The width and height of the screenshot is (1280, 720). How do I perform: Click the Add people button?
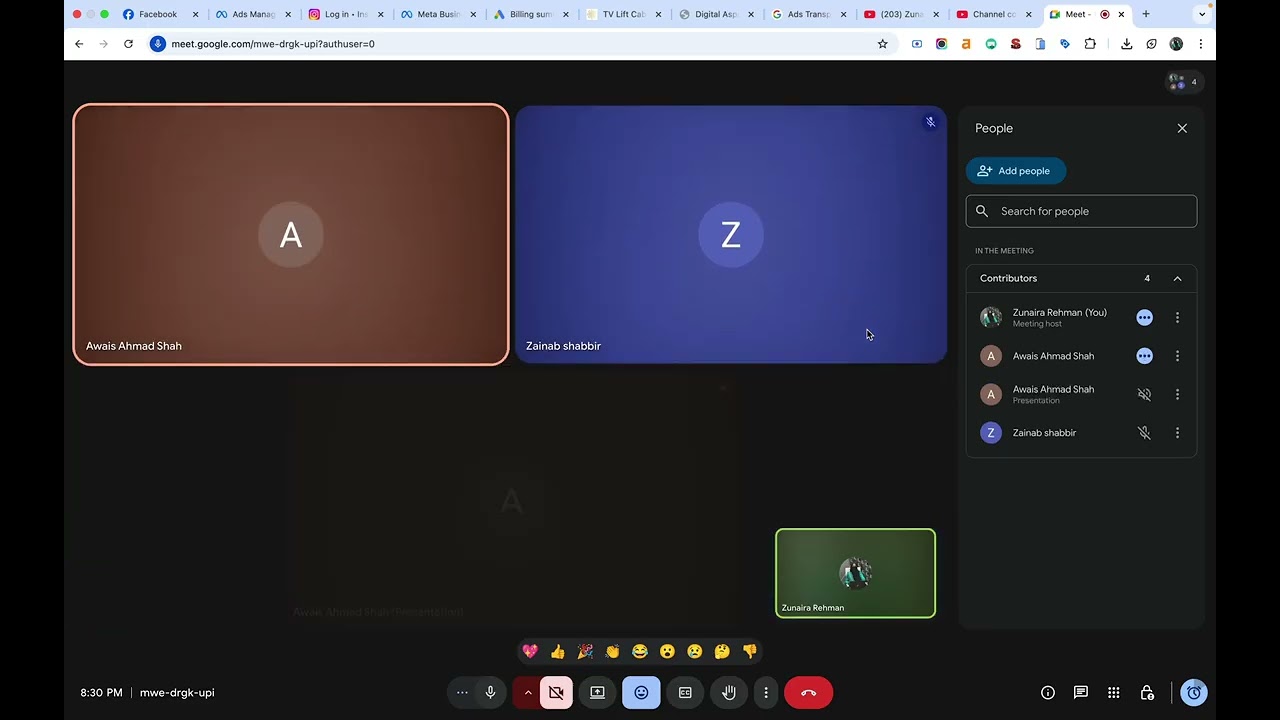[x=1015, y=171]
